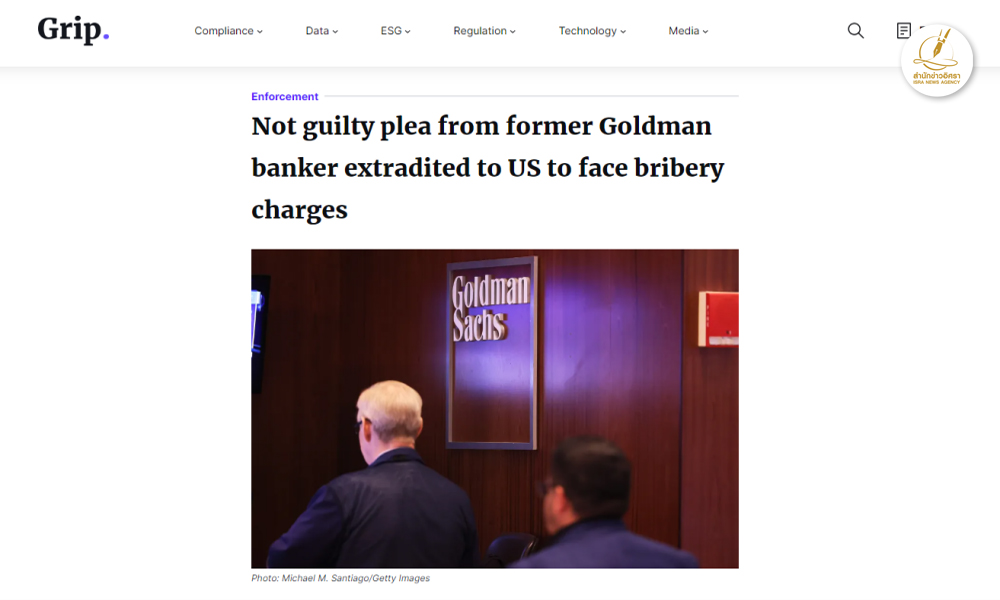Viewport: 1000px width, 600px height.
Task: Select the Data menu item
Action: 317,31
